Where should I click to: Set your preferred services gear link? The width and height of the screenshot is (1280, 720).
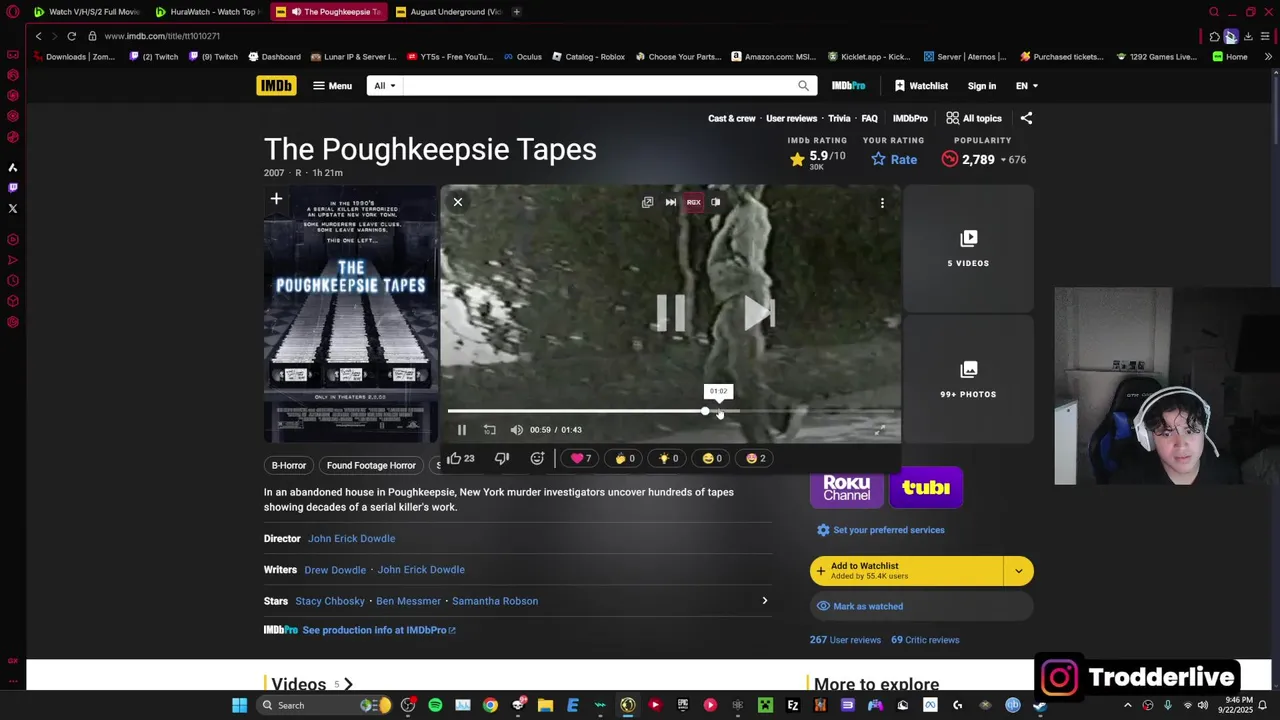[x=881, y=530]
